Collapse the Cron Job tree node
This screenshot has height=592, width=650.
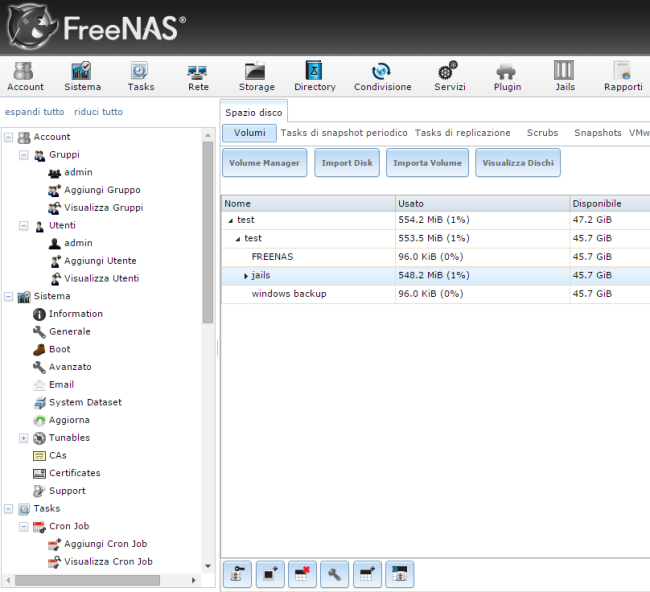(x=24, y=527)
